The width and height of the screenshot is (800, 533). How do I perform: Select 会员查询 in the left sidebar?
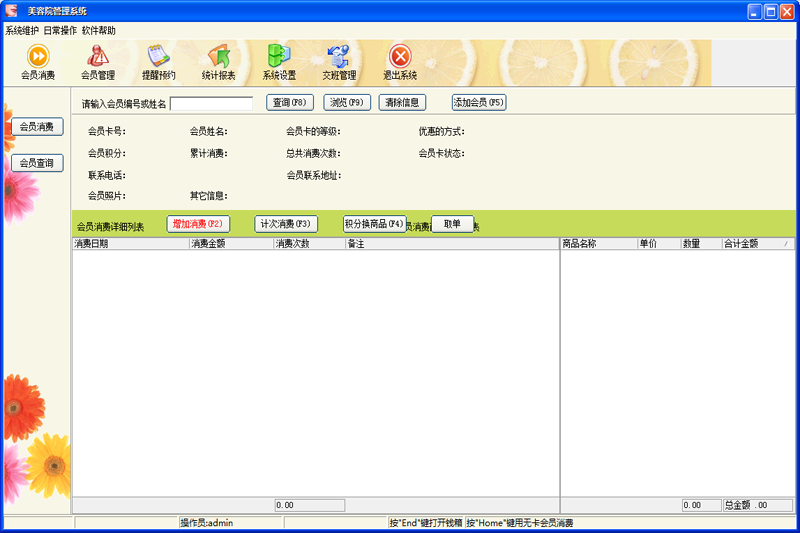click(x=37, y=163)
